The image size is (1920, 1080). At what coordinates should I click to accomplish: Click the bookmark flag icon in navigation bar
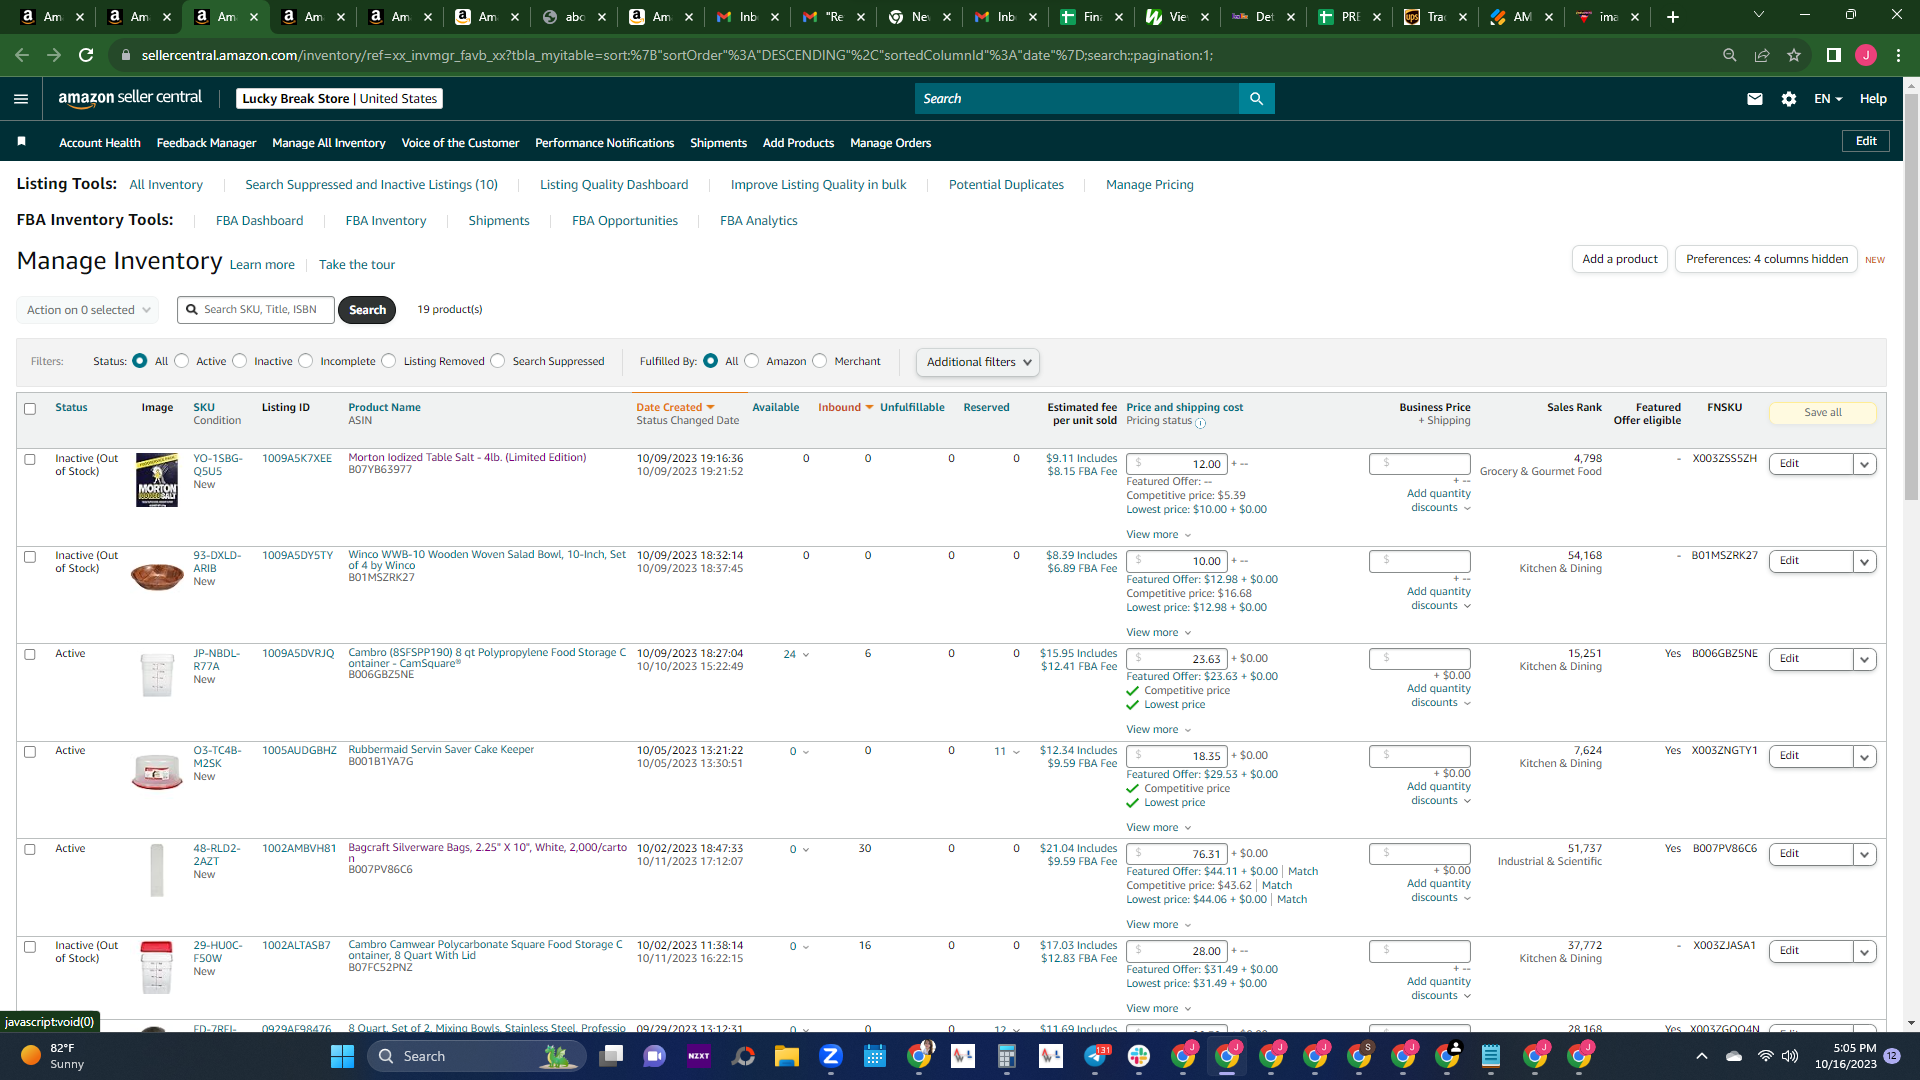(x=21, y=142)
